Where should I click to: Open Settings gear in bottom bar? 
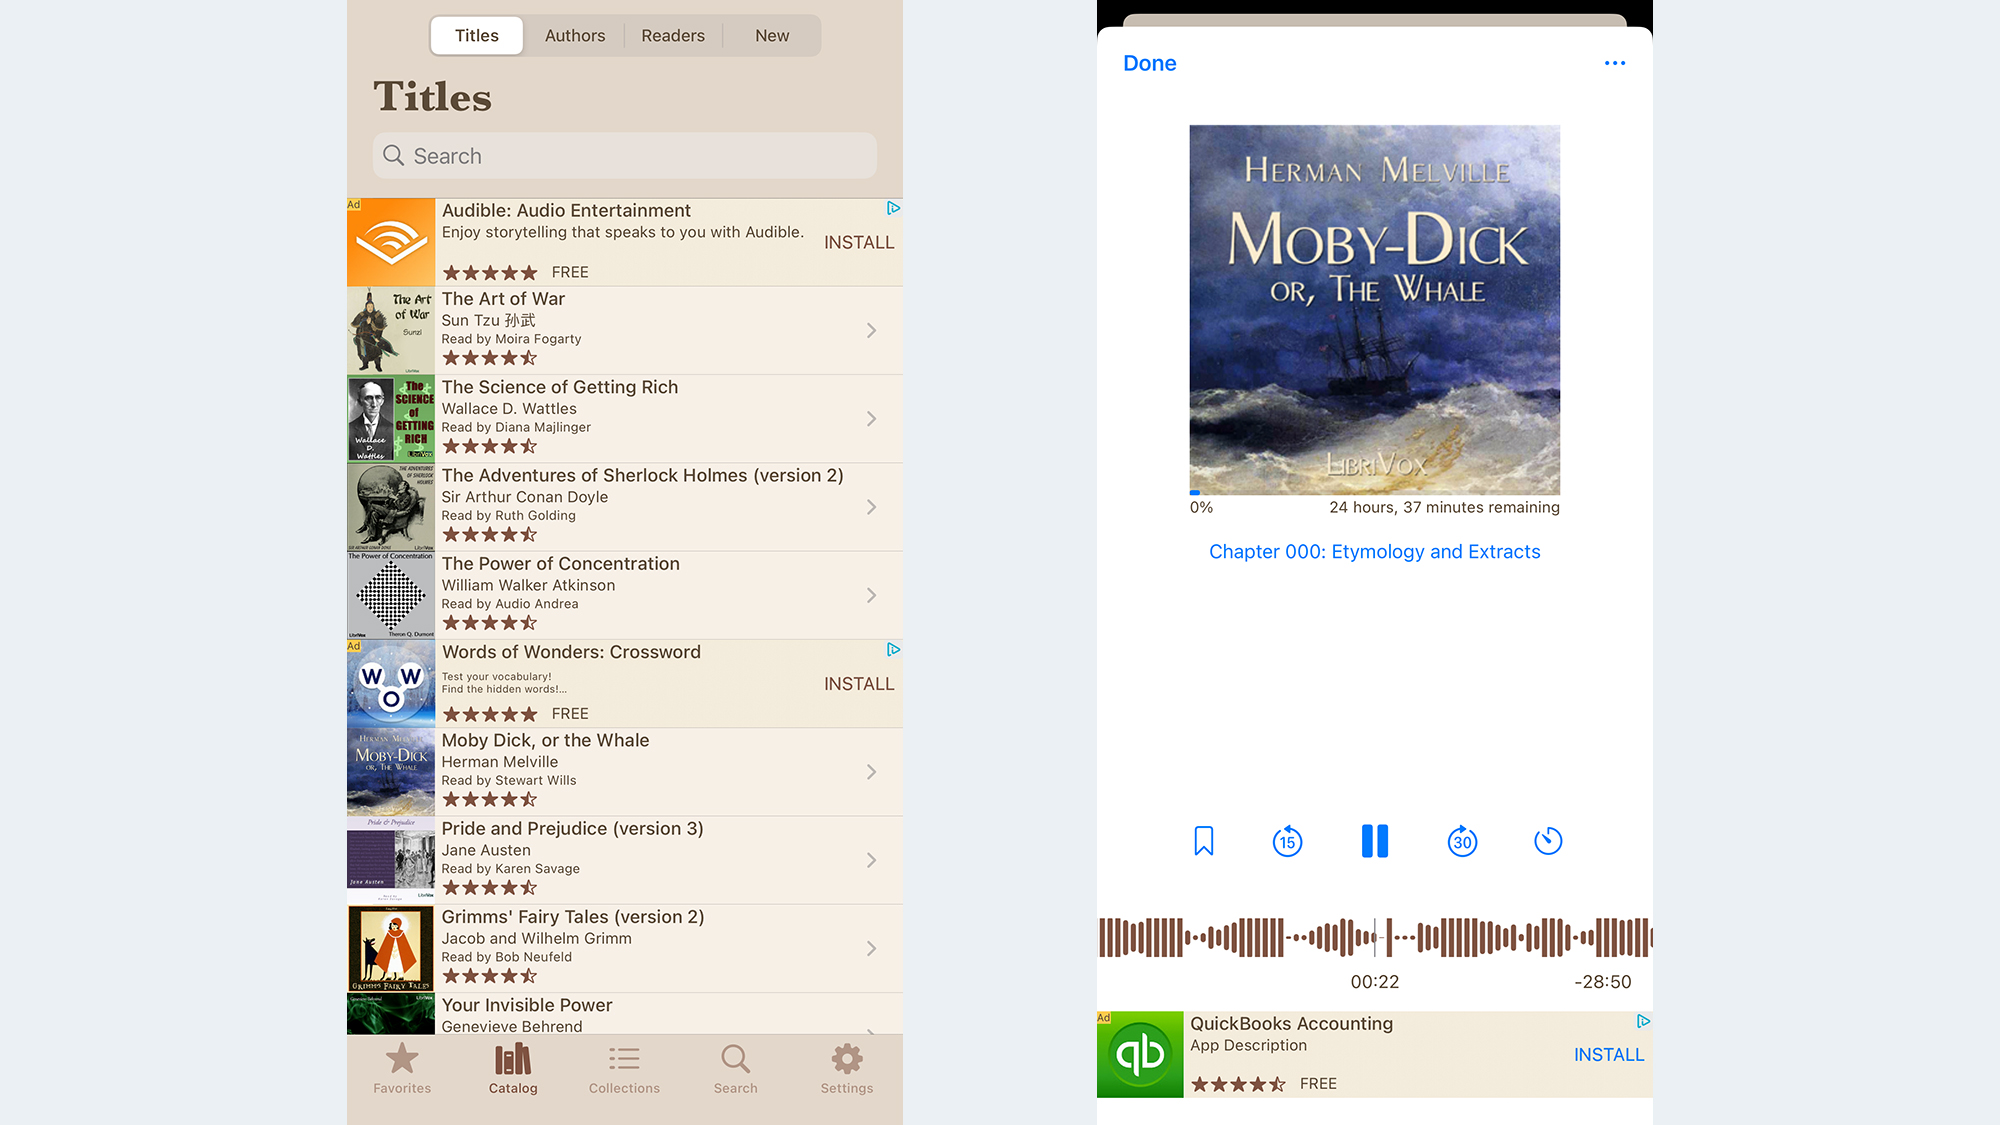click(x=846, y=1068)
